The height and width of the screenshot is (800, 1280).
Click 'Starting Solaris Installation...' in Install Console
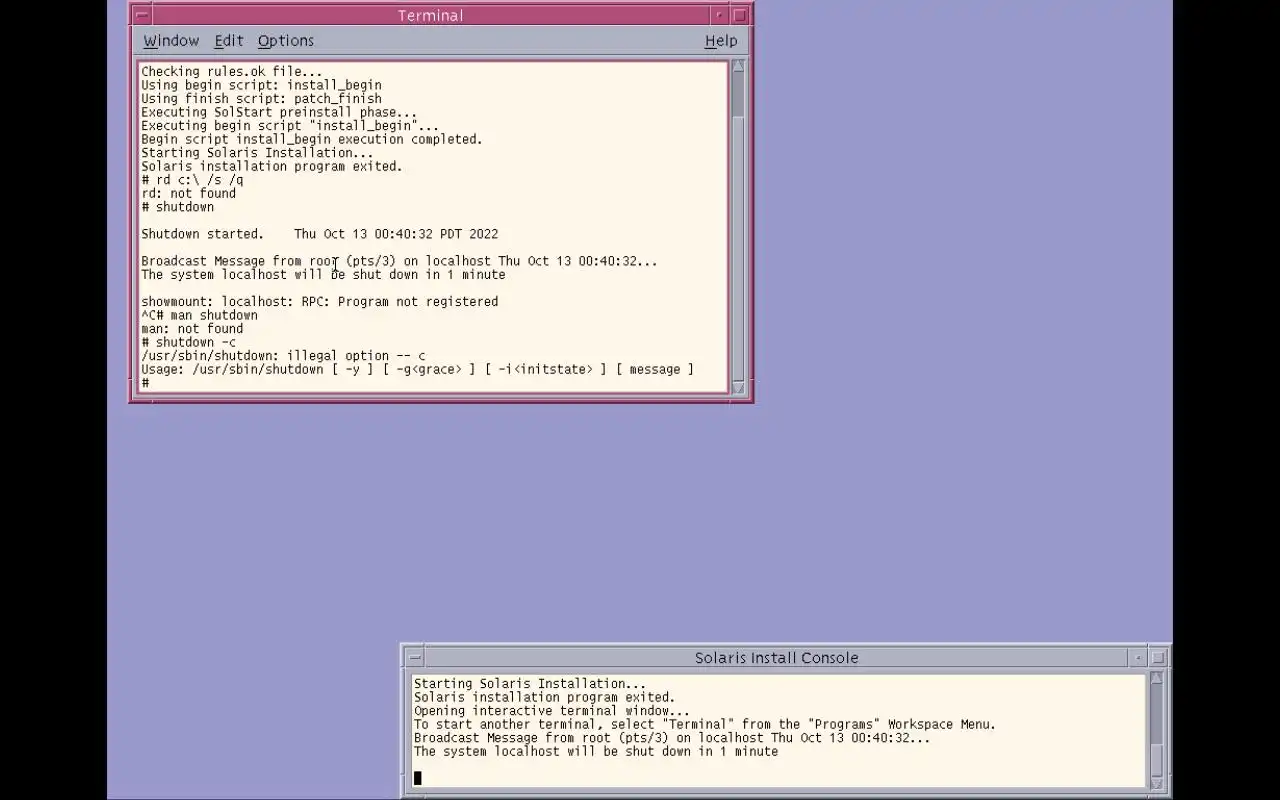click(530, 684)
